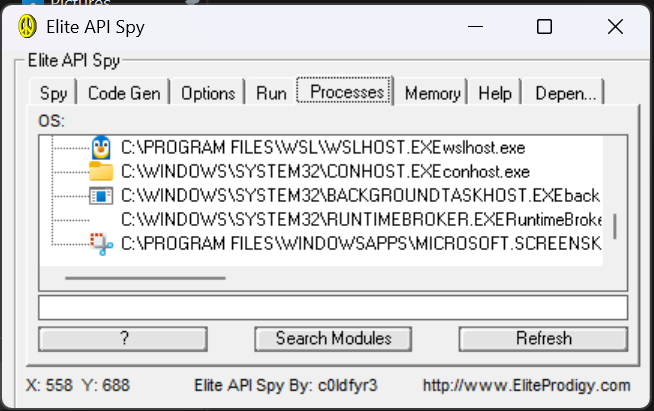
Task: Click the vertical scrollbar thumb in process list
Action: pos(614,227)
